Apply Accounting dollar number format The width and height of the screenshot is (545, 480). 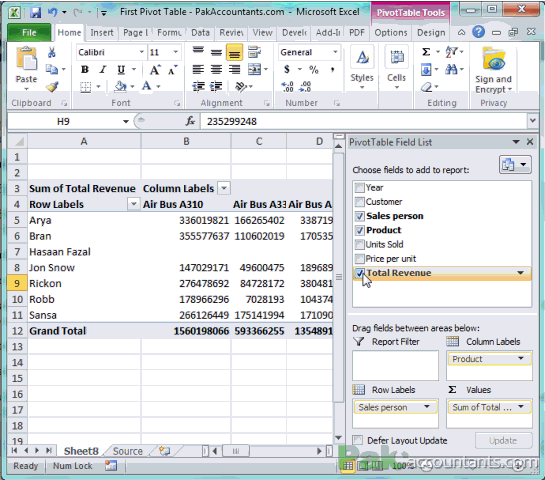point(287,70)
